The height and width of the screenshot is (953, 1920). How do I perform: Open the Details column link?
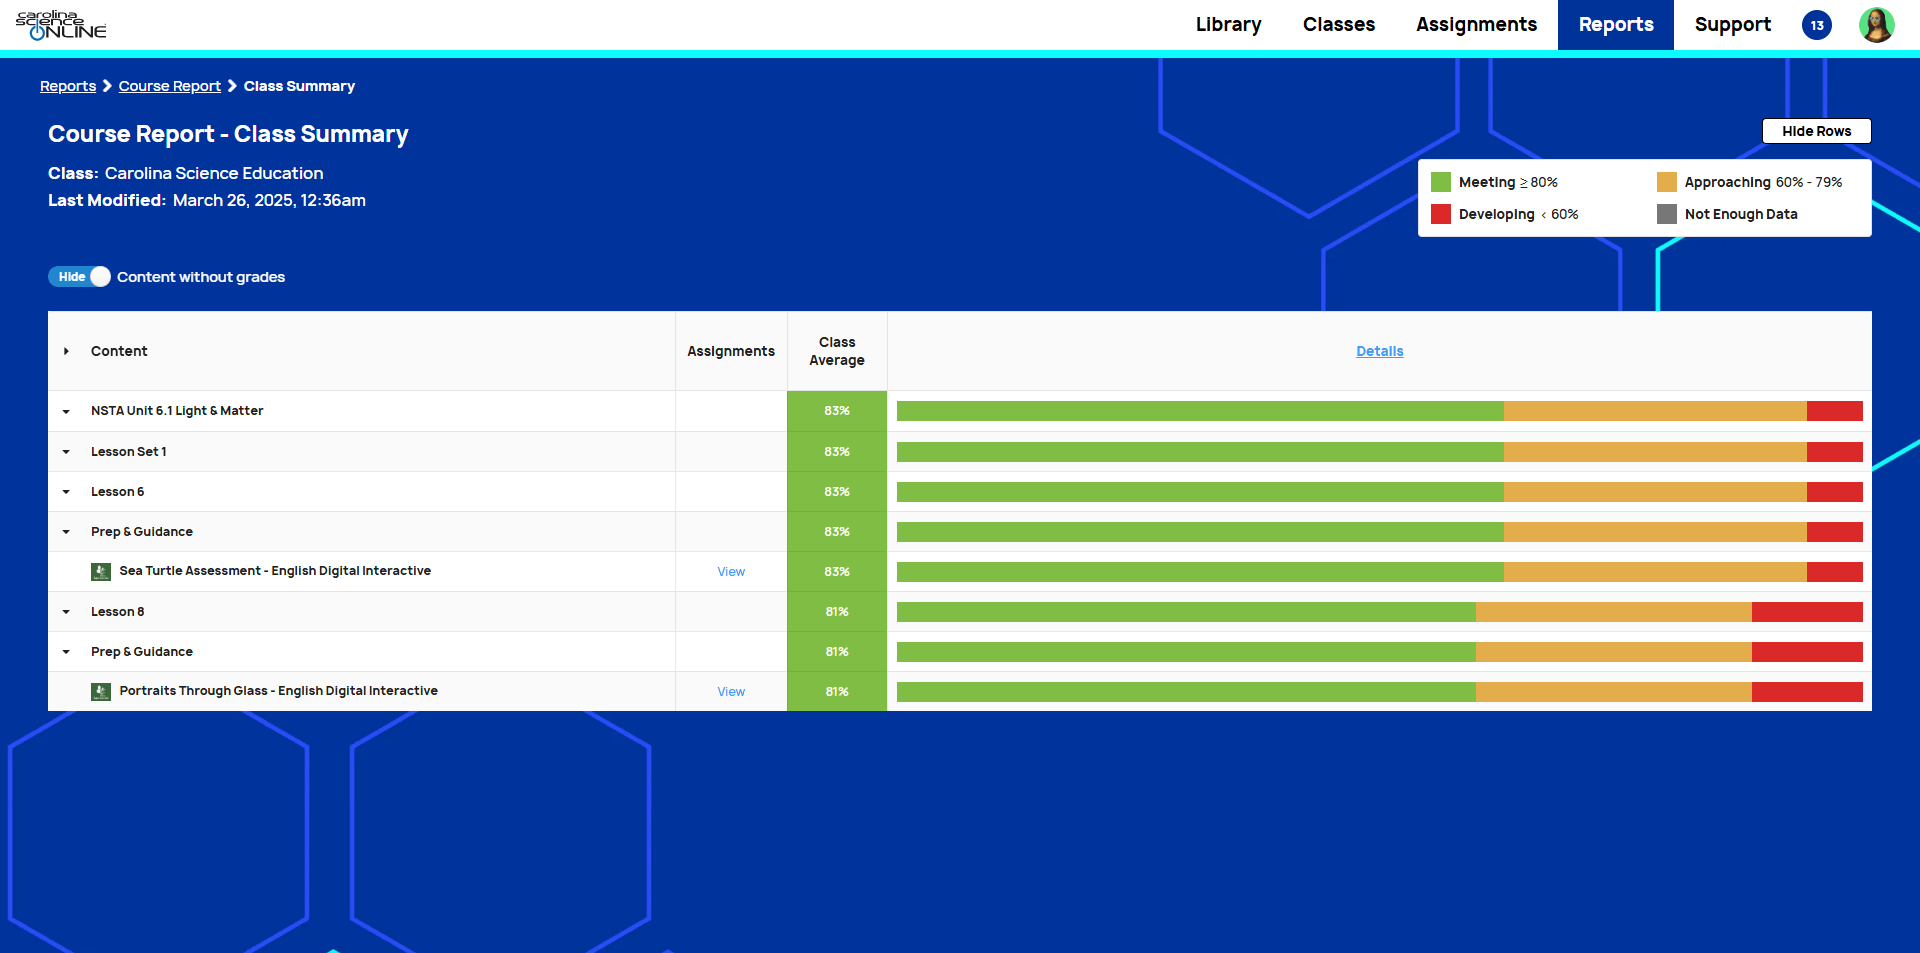[1379, 351]
